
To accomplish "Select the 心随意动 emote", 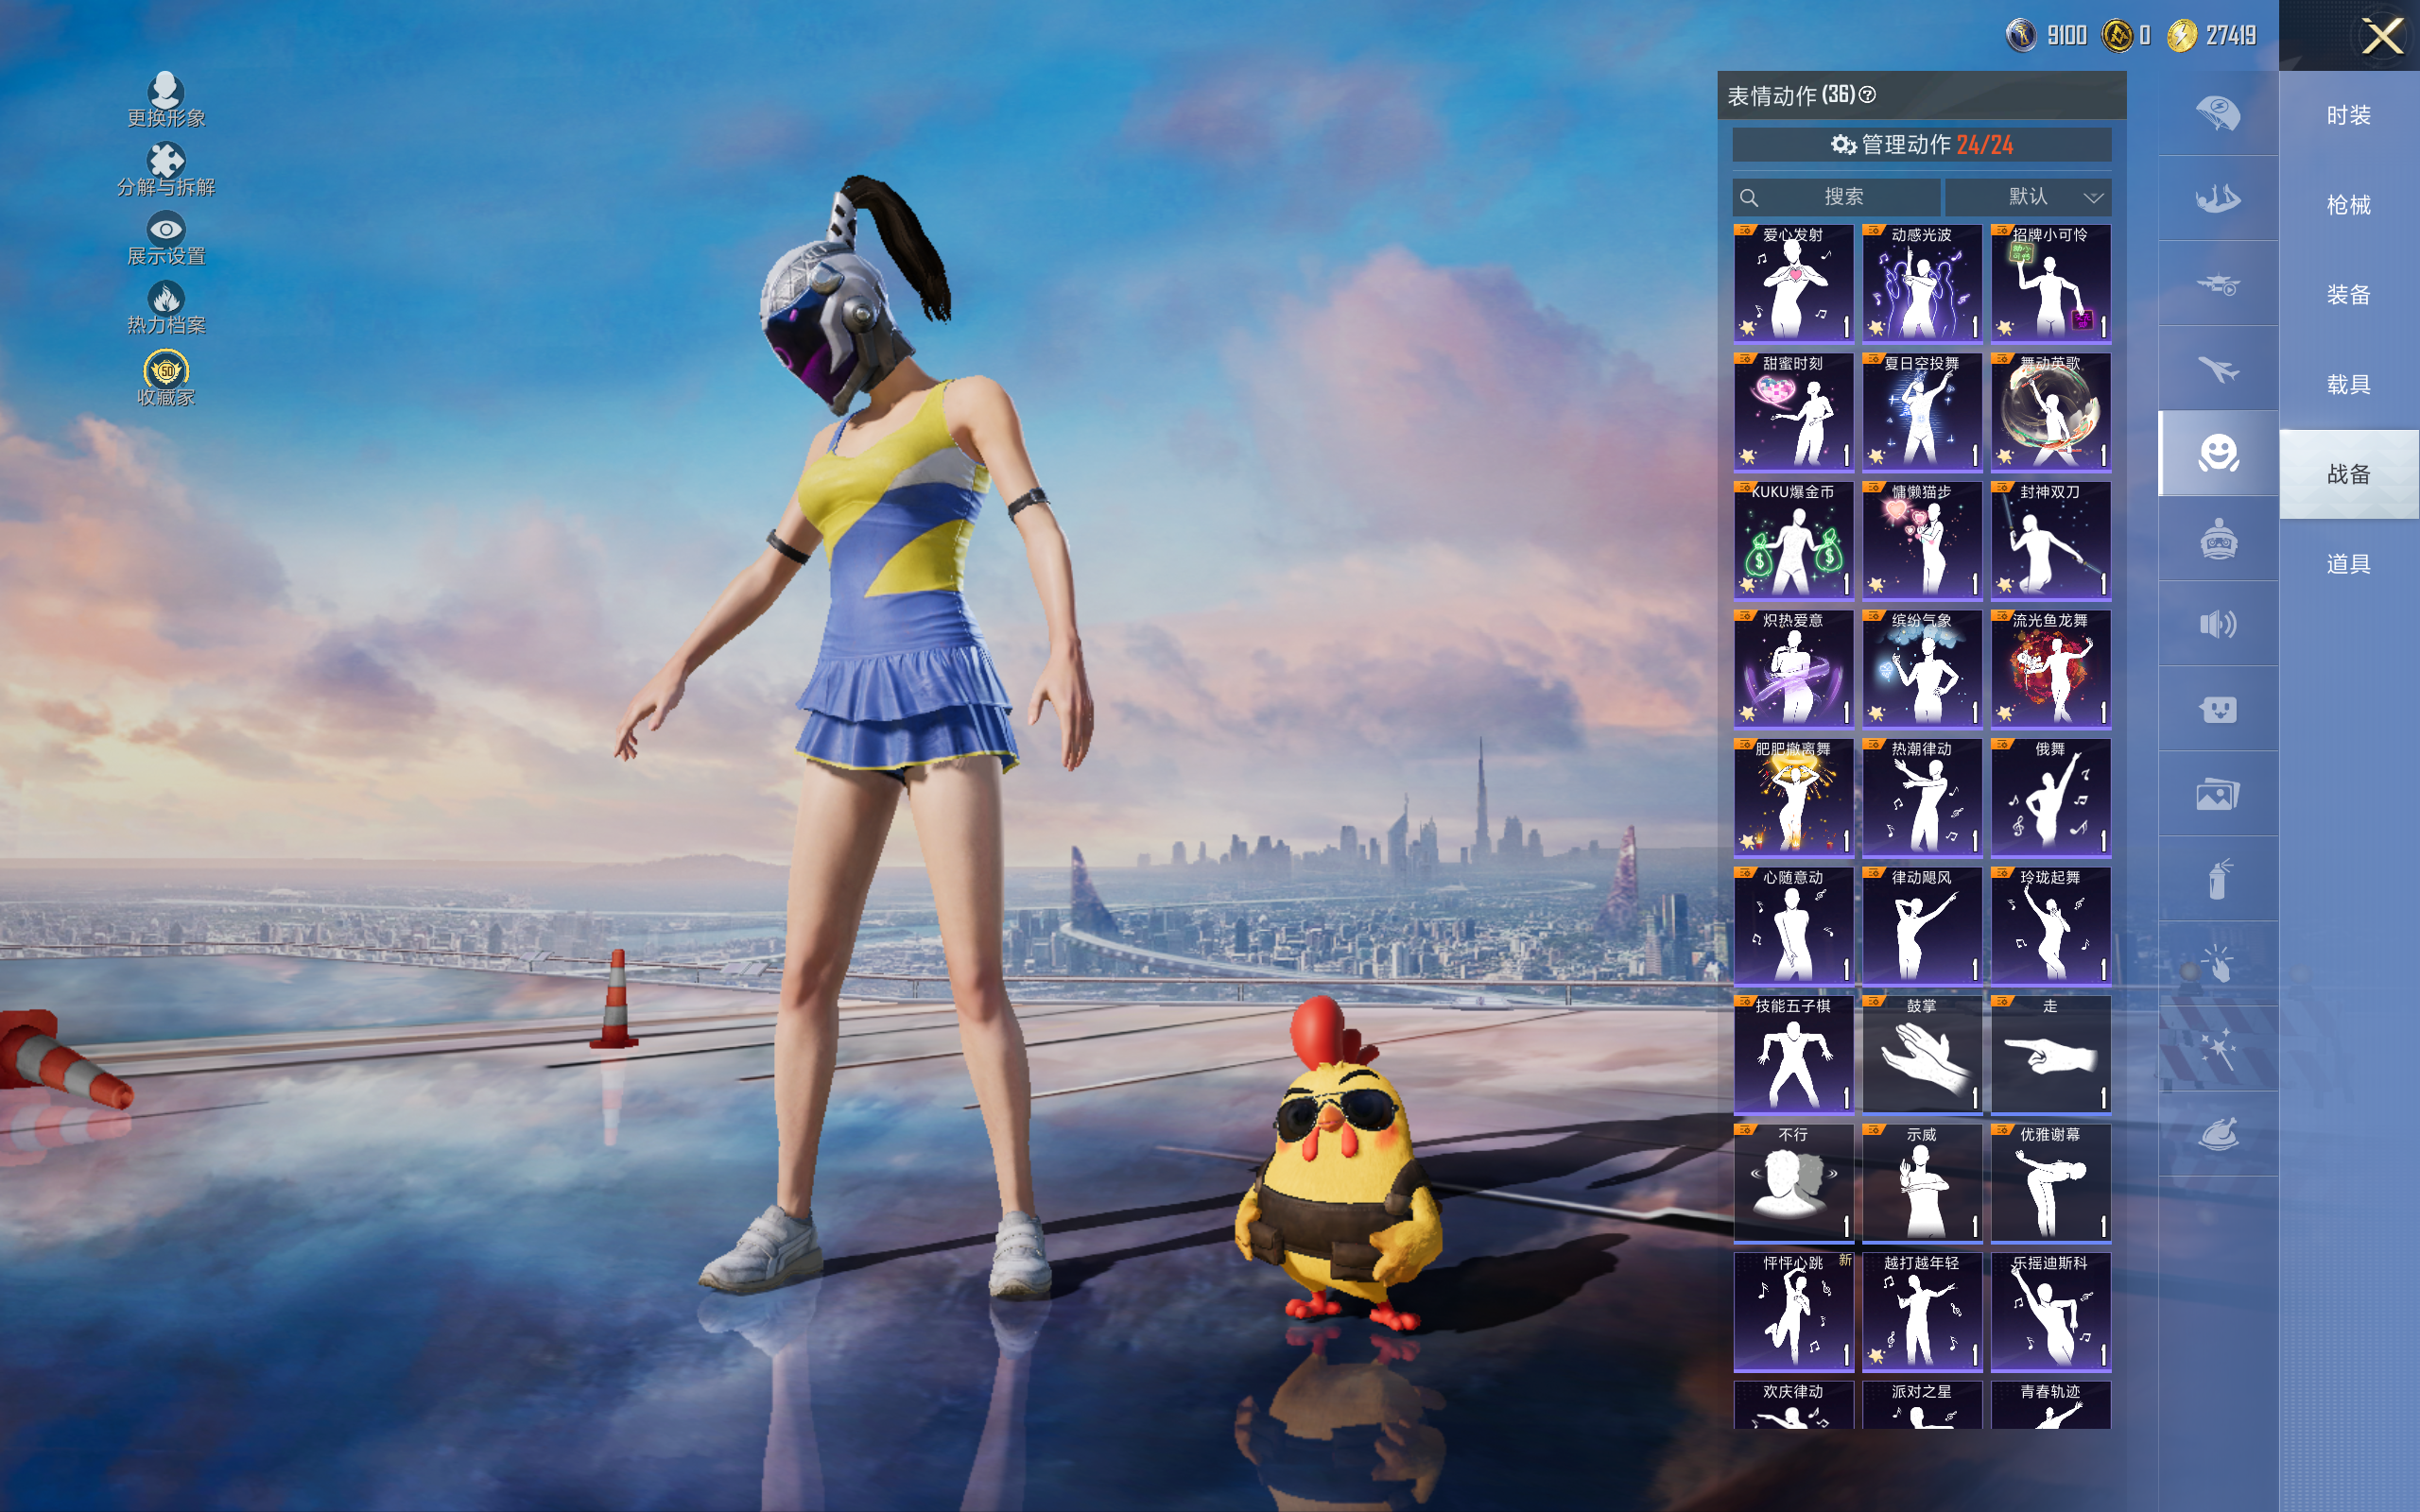I will click(1793, 925).
